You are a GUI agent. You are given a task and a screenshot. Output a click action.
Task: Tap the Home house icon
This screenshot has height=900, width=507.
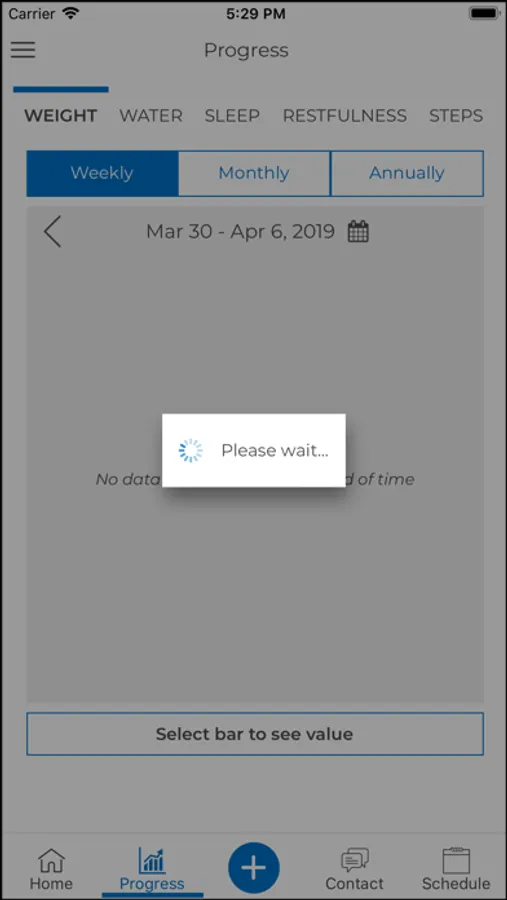(51, 860)
